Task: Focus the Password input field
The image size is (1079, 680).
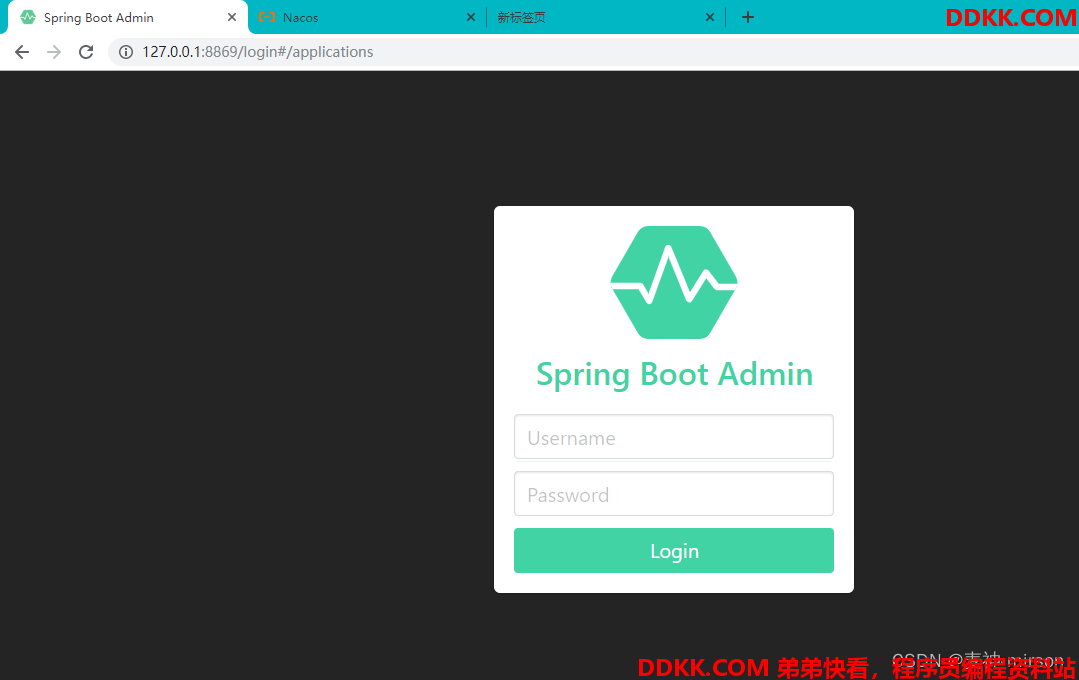Action: tap(674, 493)
